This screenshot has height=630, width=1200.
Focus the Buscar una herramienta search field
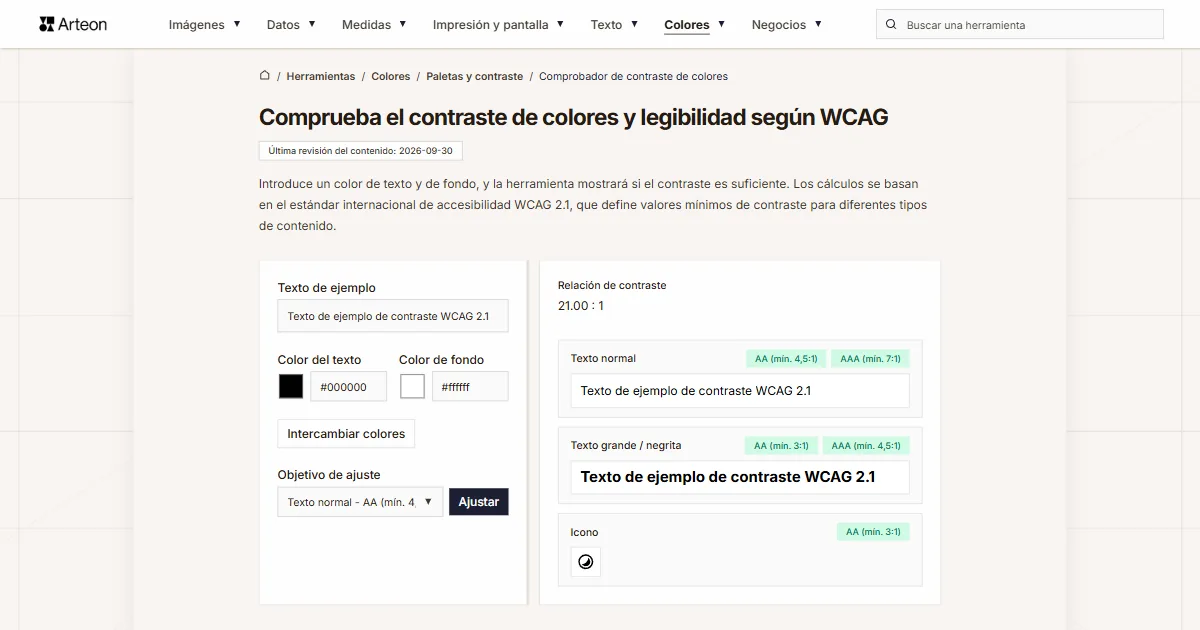pos(1020,25)
